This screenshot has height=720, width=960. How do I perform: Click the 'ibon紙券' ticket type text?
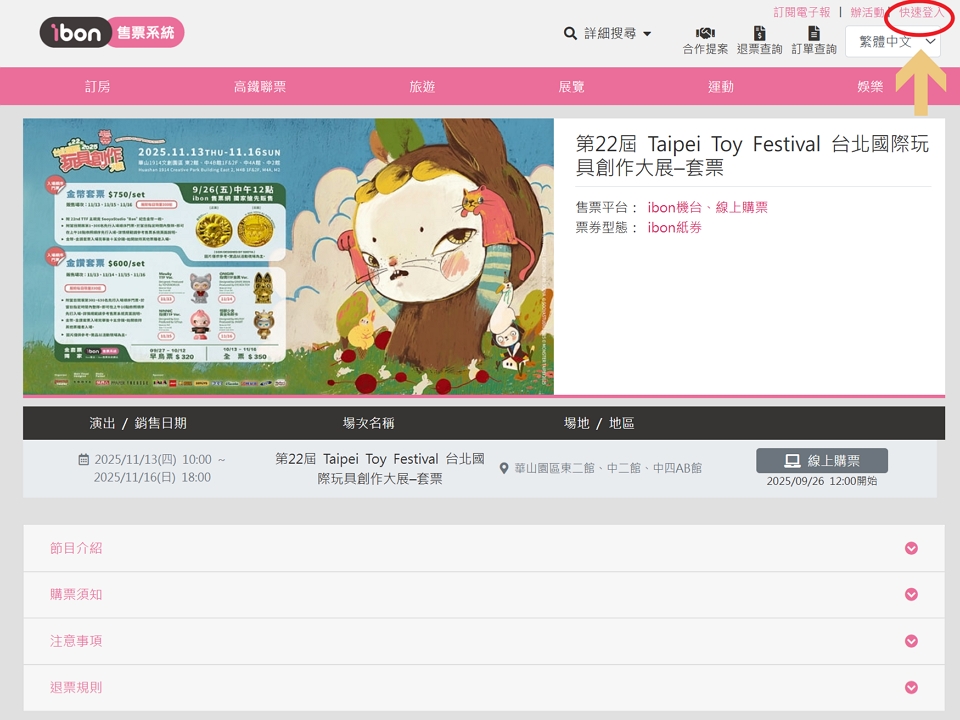(674, 228)
